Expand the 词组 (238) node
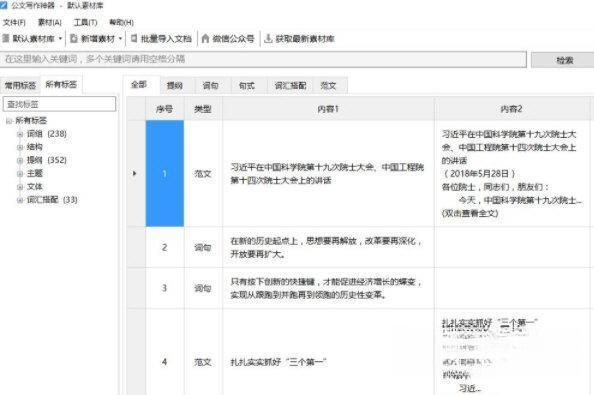 point(20,134)
